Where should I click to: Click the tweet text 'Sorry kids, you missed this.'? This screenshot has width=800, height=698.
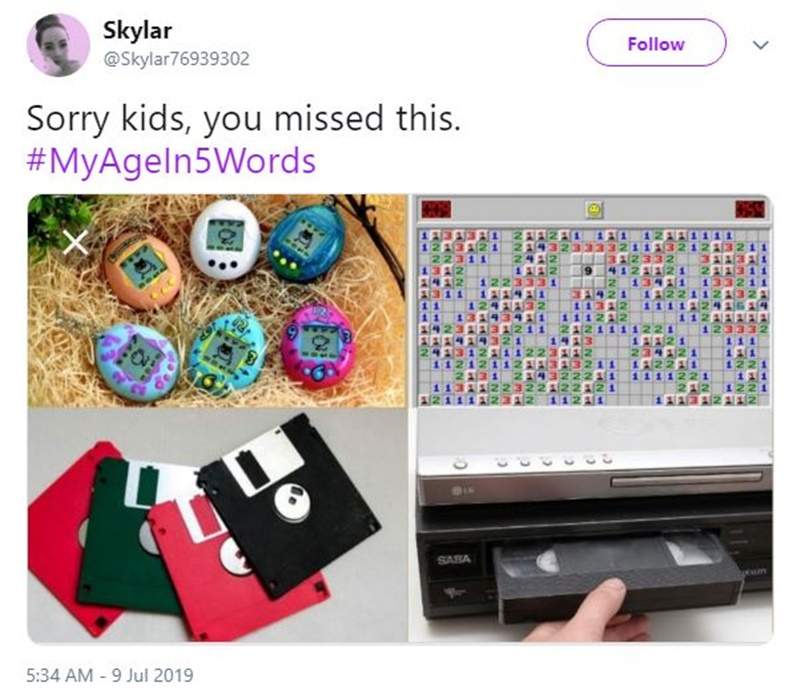point(243,118)
